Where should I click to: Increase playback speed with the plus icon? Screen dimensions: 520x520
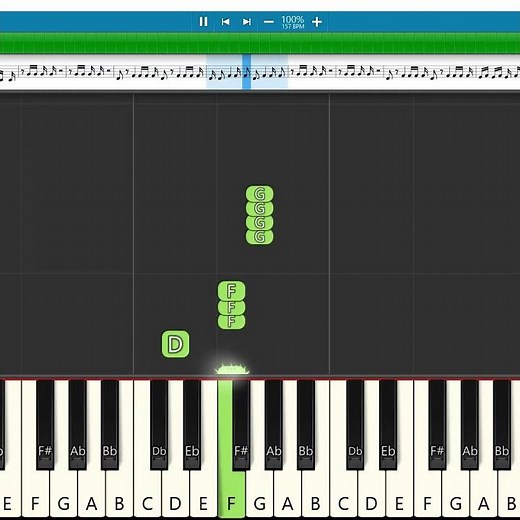coord(317,22)
